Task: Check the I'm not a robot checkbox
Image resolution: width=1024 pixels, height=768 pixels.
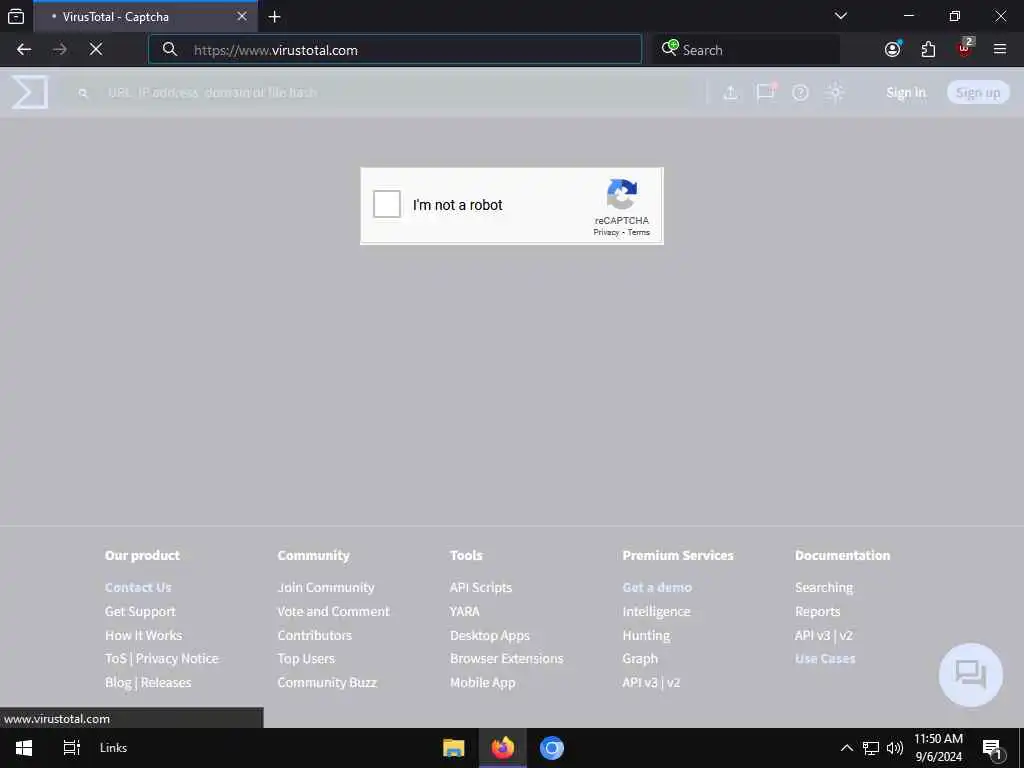Action: [387, 204]
